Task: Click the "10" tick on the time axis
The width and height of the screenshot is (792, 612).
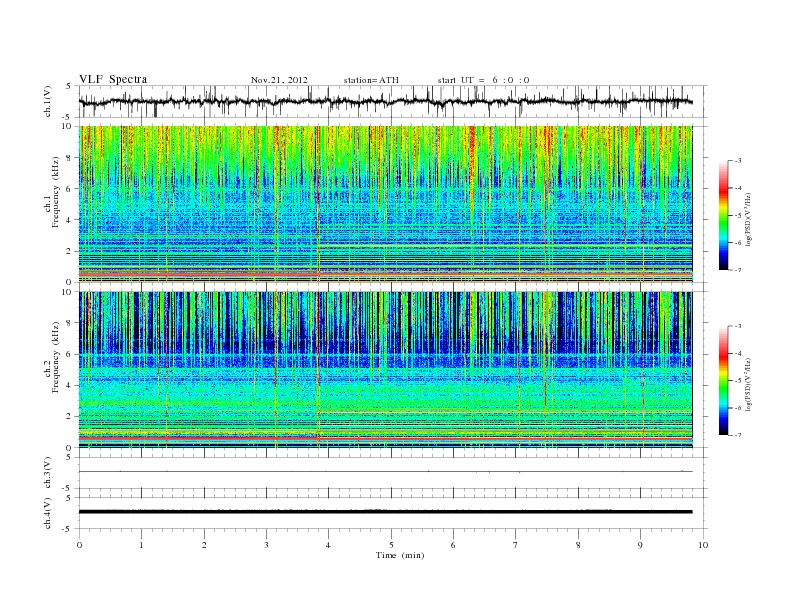Action: point(703,545)
